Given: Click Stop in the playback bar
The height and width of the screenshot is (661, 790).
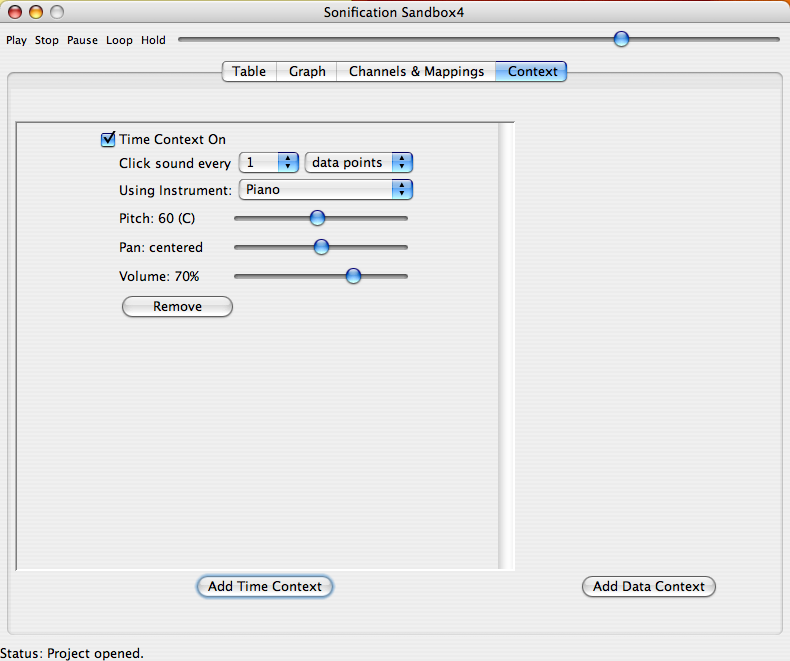Looking at the screenshot, I should (x=46, y=40).
